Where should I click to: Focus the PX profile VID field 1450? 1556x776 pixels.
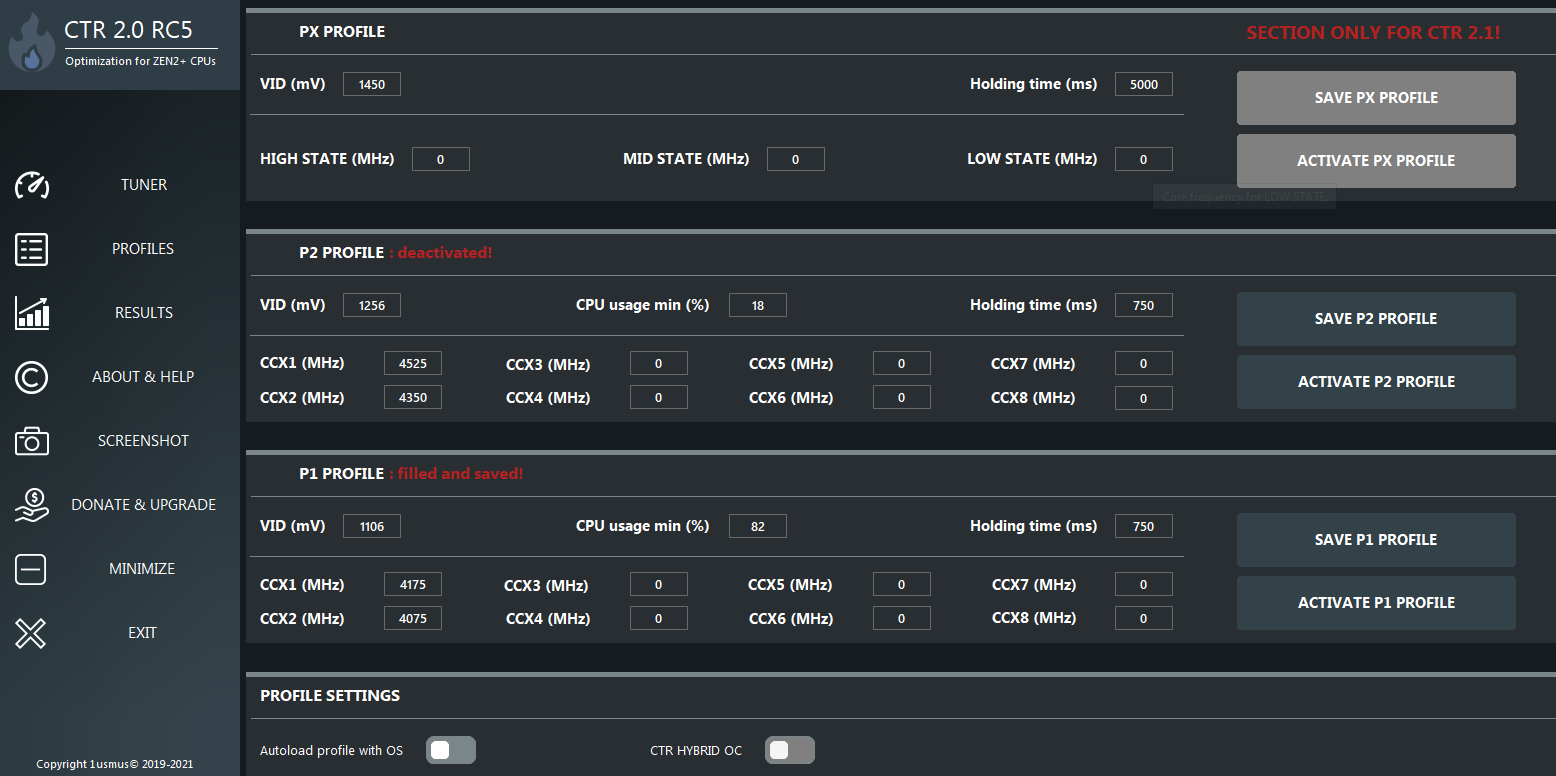coord(372,85)
